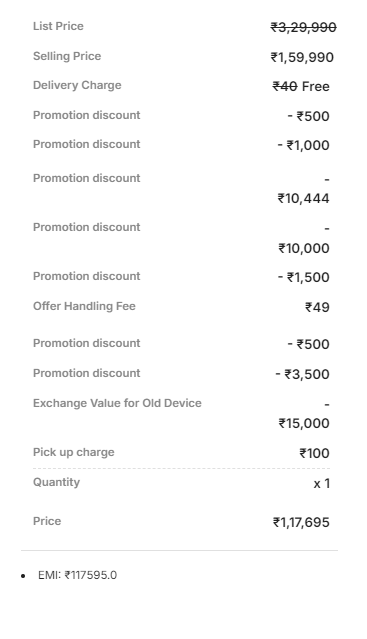
Task: Click the Offer Handling Fee label
Action: pyautogui.click(x=84, y=306)
